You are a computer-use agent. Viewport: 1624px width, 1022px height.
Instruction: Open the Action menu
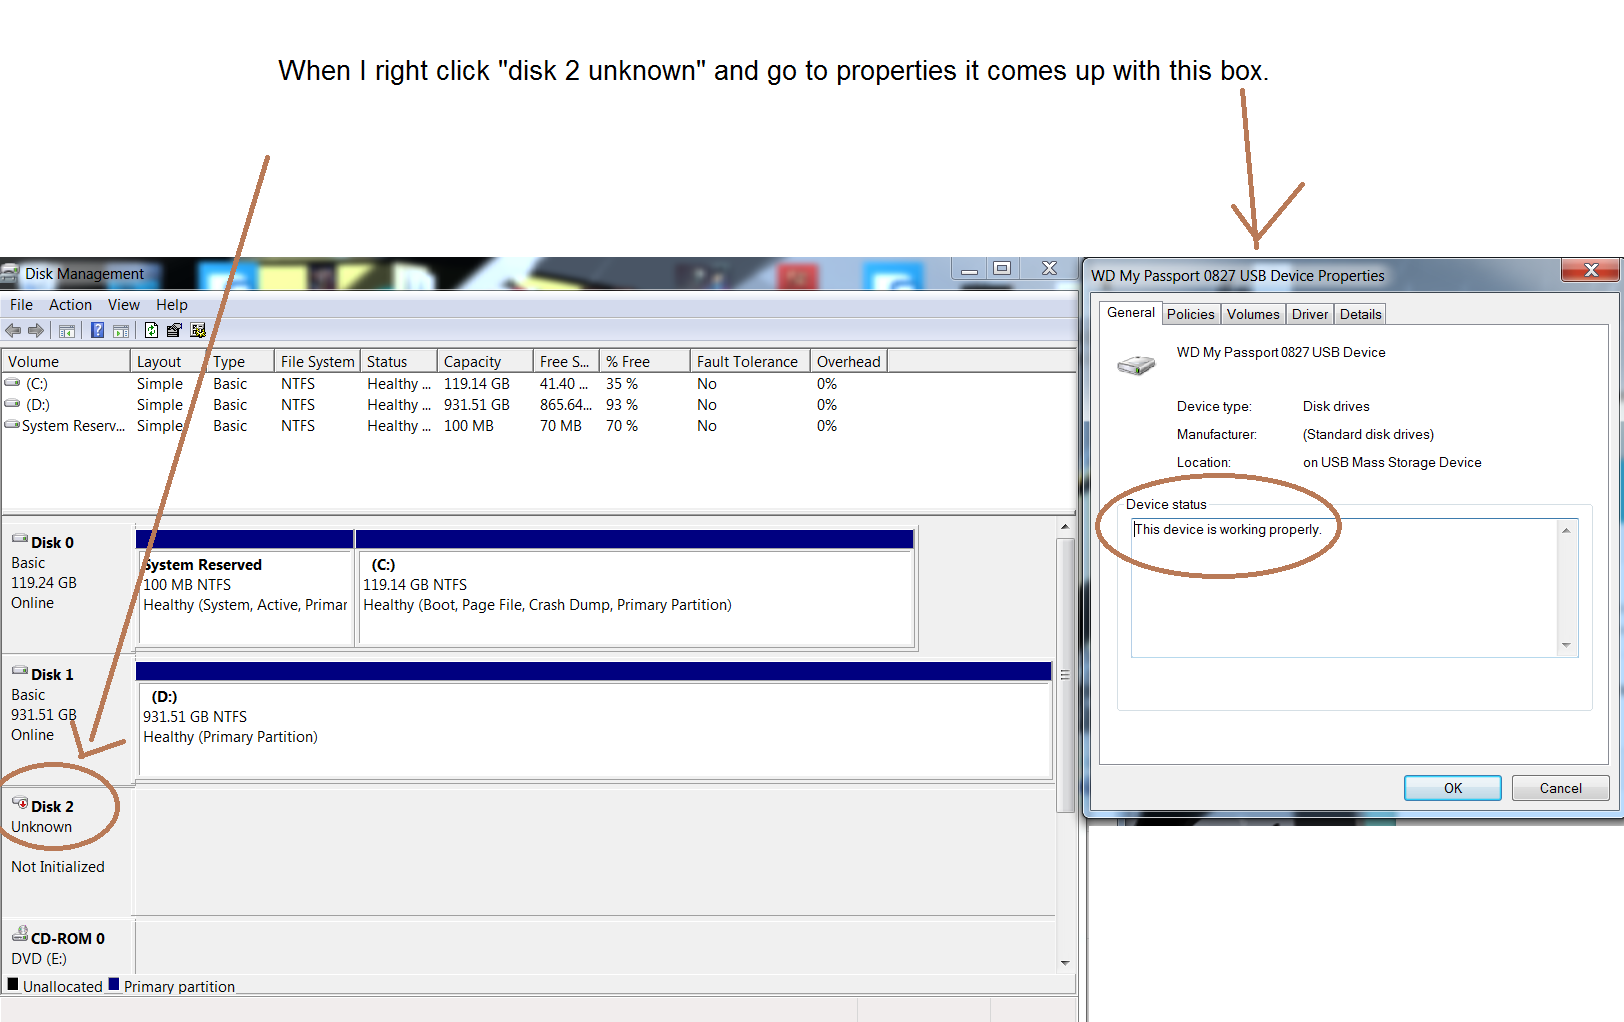tap(70, 305)
